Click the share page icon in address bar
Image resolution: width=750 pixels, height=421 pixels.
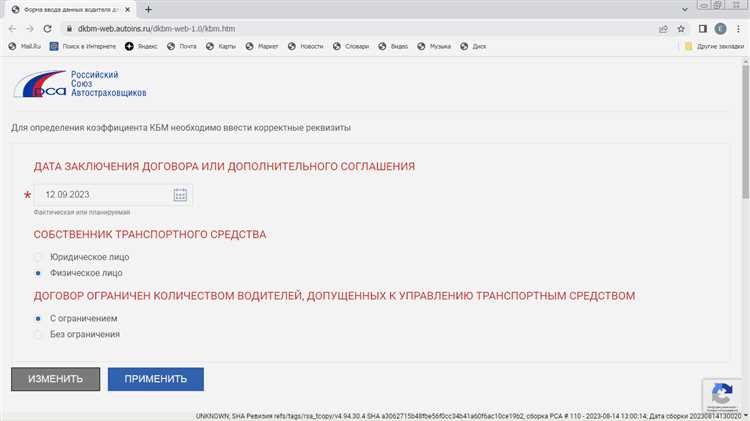[663, 29]
